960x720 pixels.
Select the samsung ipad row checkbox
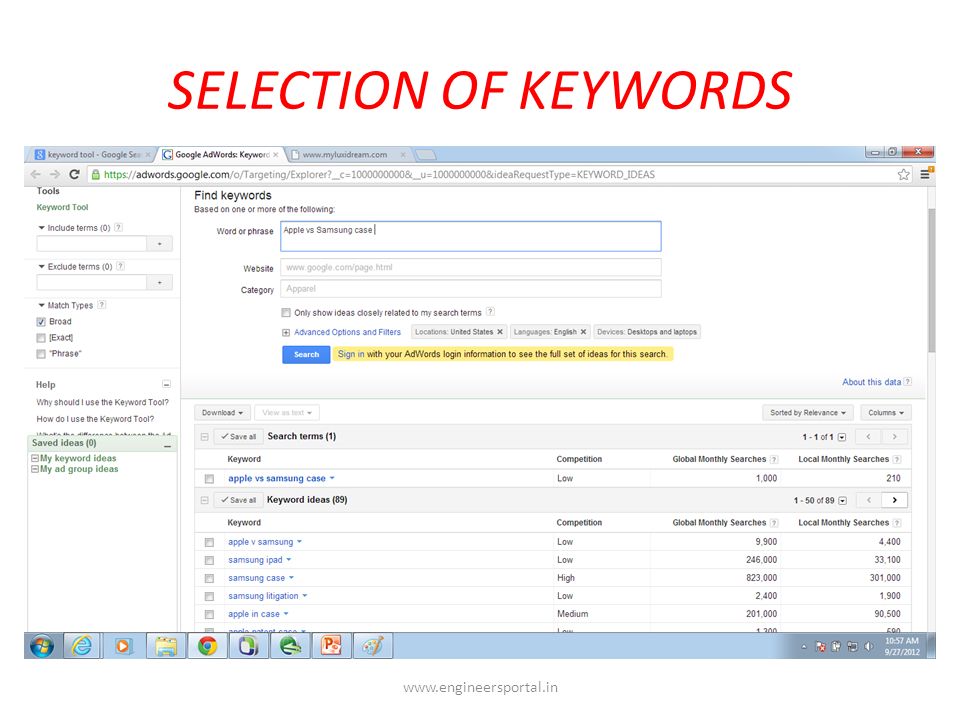click(209, 560)
